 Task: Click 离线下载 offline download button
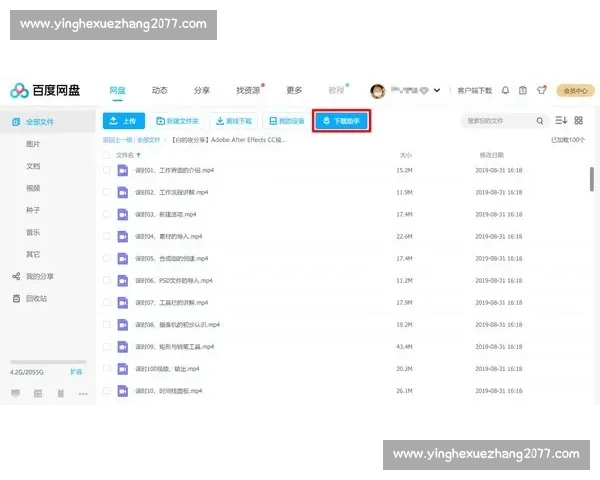click(x=234, y=121)
